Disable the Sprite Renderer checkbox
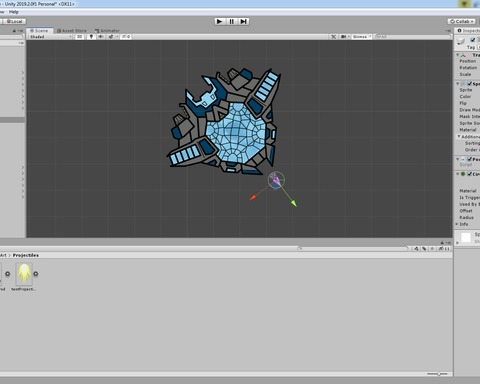The width and height of the screenshot is (480, 384). pyautogui.click(x=470, y=84)
